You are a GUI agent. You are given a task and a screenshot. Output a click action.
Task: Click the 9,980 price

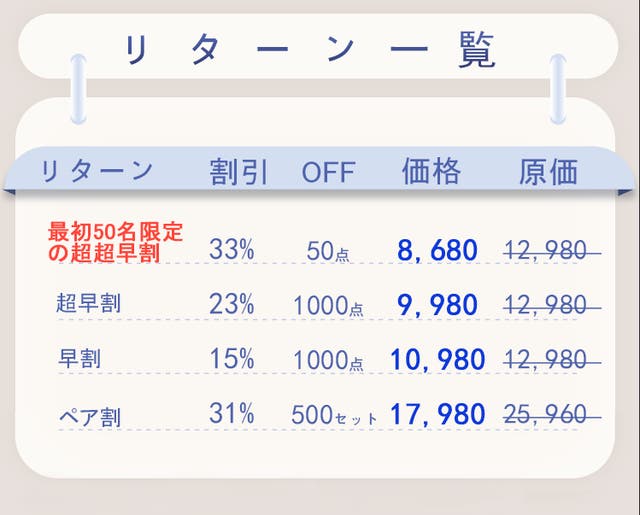437,305
